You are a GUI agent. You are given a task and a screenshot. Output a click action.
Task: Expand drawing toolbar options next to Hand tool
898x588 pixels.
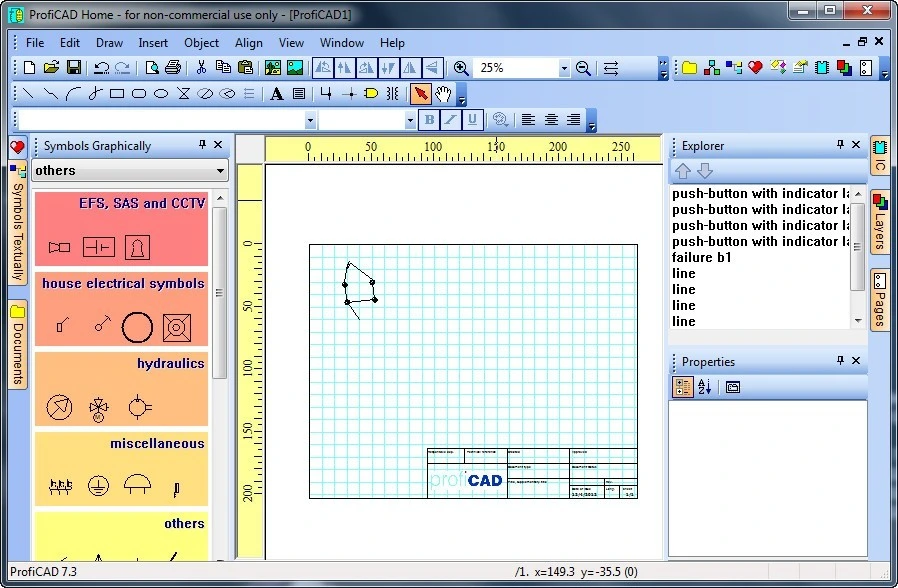pyautogui.click(x=462, y=94)
